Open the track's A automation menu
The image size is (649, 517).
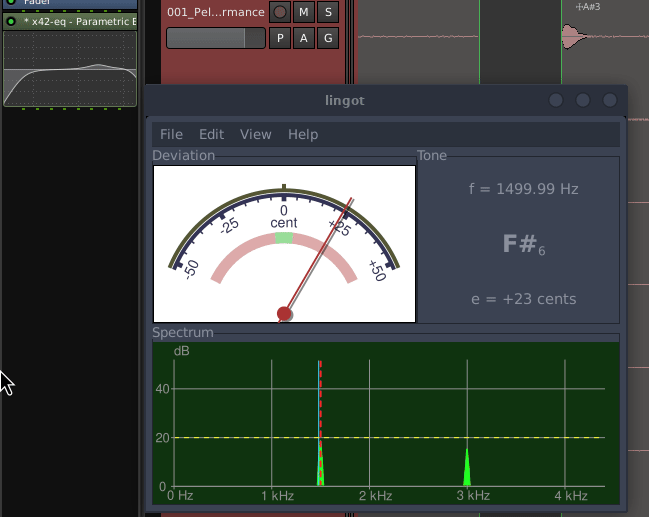click(x=304, y=38)
